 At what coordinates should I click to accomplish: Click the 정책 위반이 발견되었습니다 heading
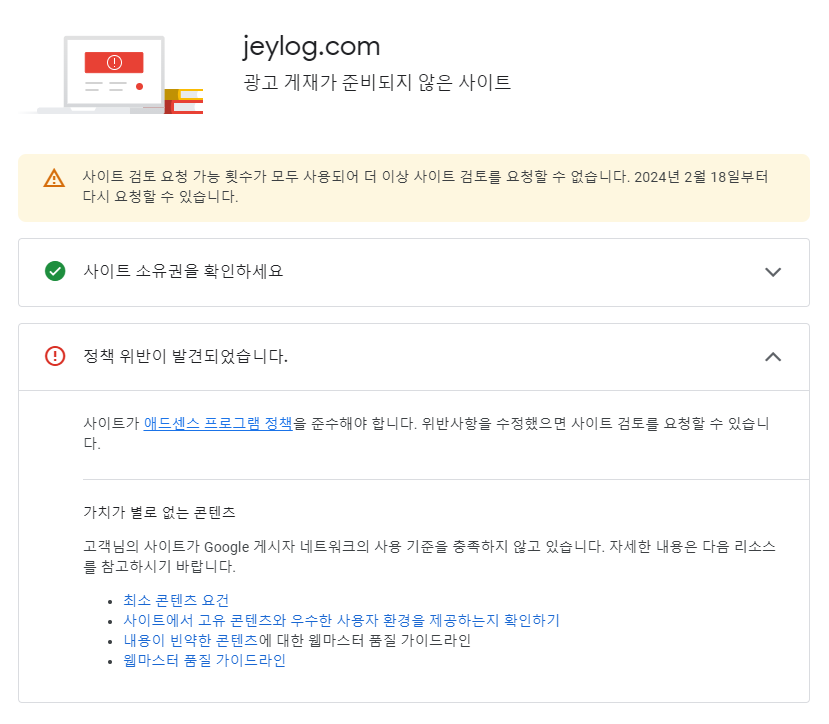coord(186,356)
